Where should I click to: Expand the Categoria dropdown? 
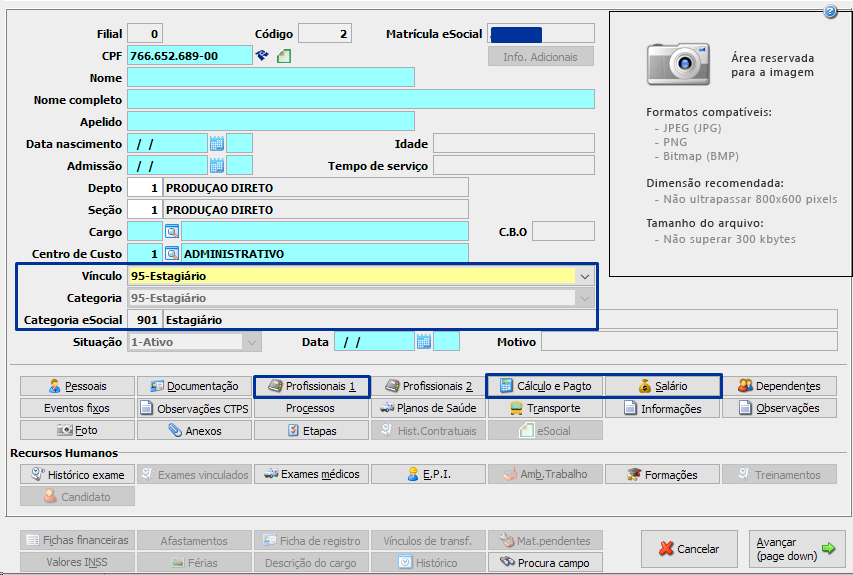[x=585, y=298]
